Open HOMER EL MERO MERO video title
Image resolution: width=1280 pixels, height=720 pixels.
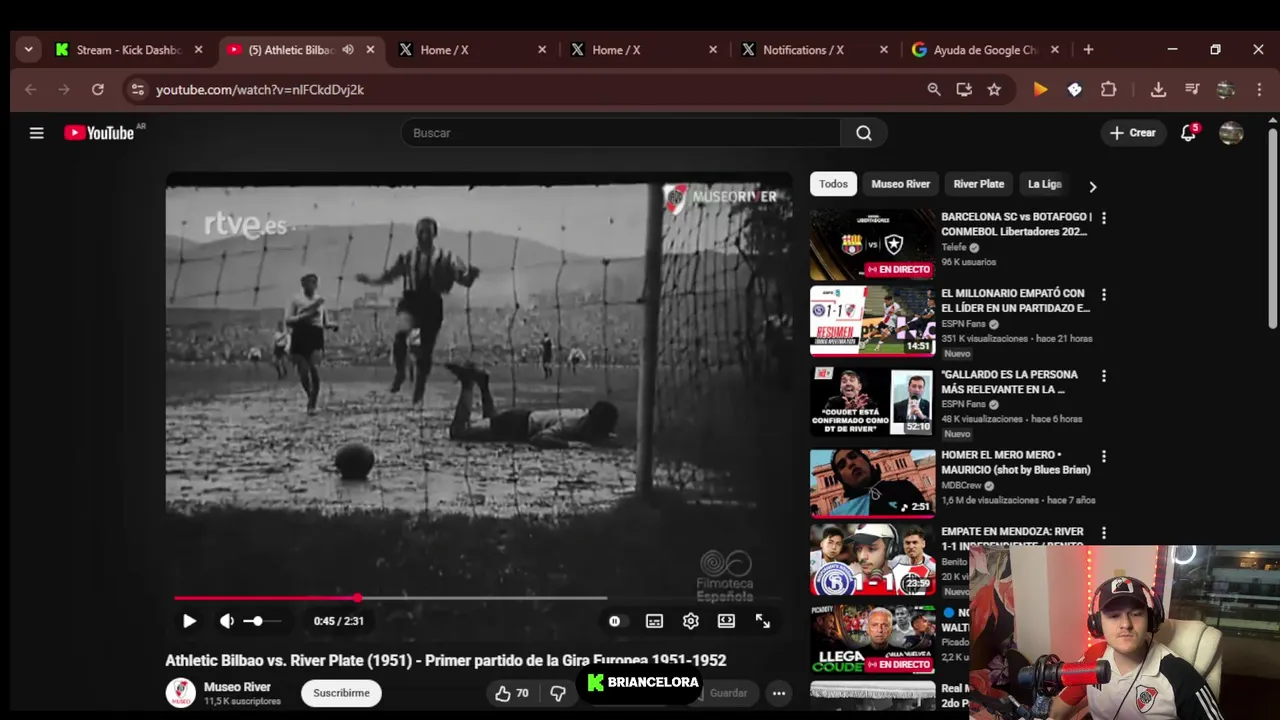[x=1016, y=462]
